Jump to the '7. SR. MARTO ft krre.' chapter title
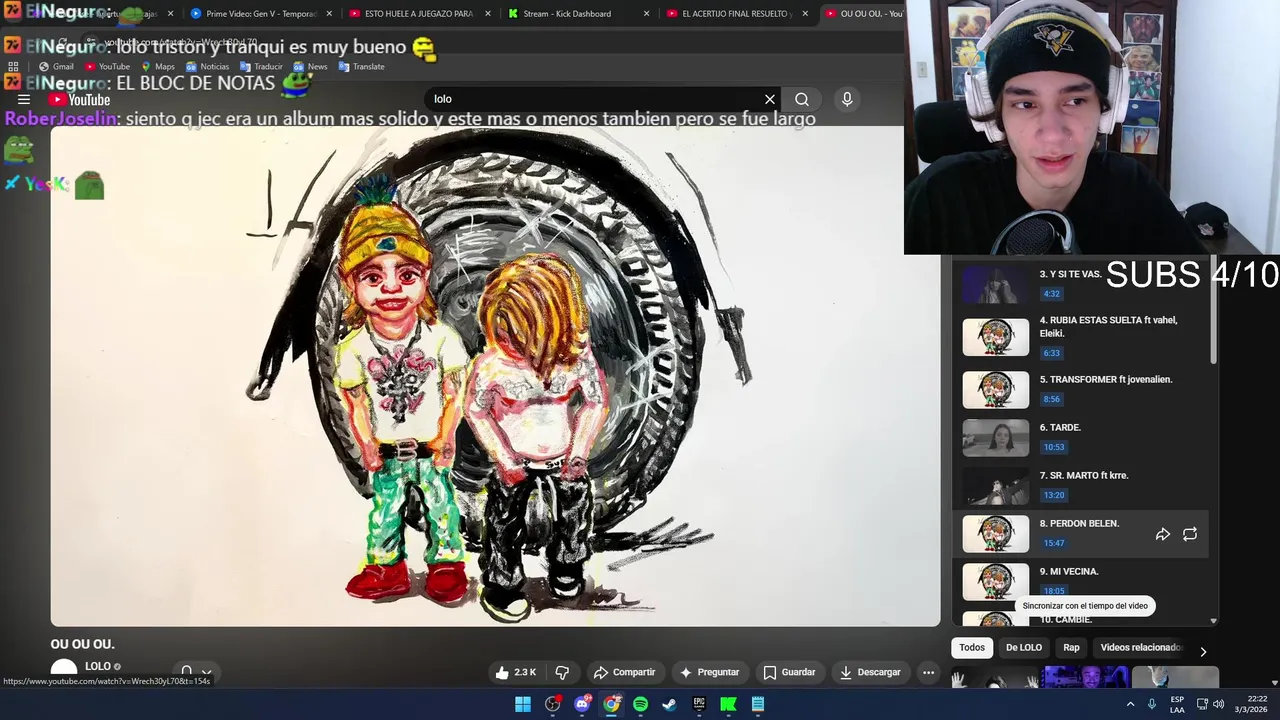This screenshot has width=1280, height=720. 1084,475
